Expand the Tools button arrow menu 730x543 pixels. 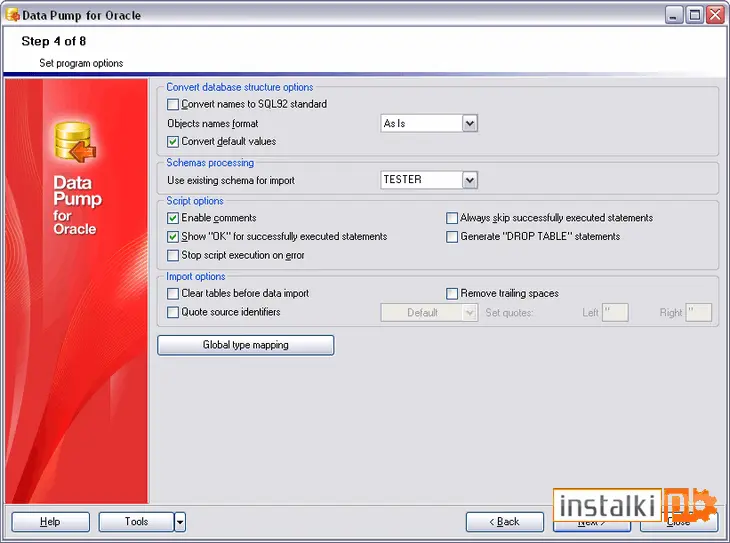[180, 522]
